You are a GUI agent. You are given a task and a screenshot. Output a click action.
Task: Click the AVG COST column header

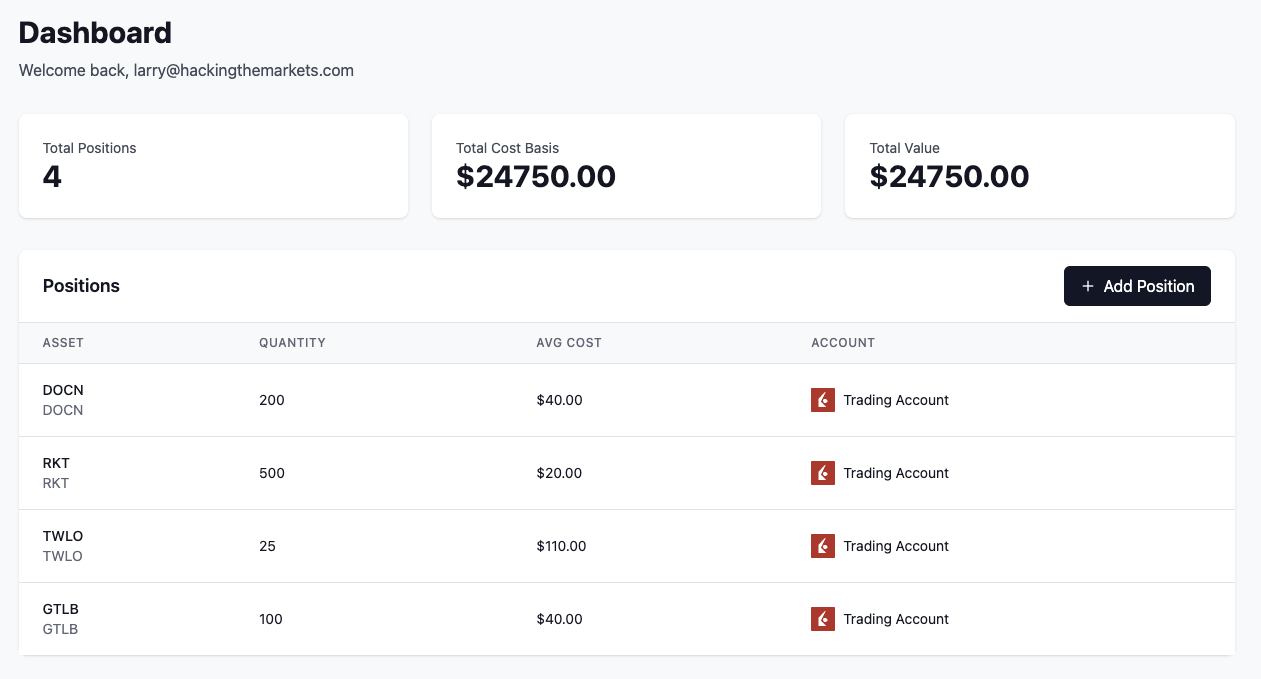click(x=569, y=342)
